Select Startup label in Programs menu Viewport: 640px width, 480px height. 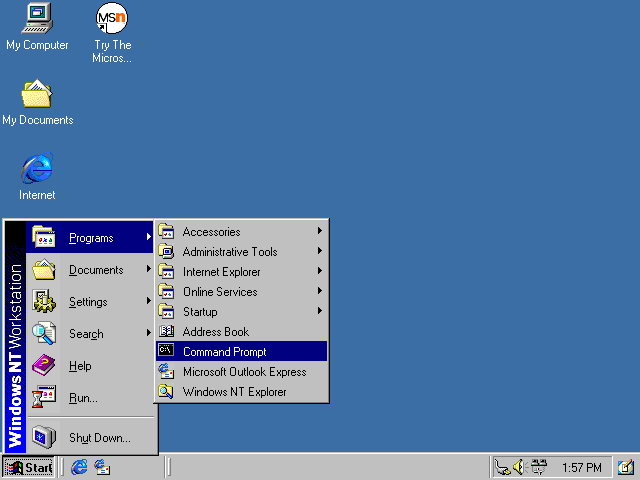(200, 312)
